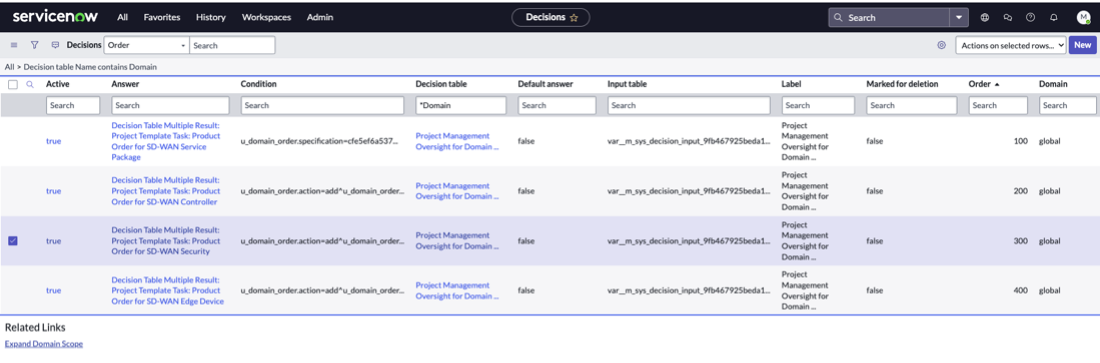Click the Marked for deletion search field

[911, 105]
